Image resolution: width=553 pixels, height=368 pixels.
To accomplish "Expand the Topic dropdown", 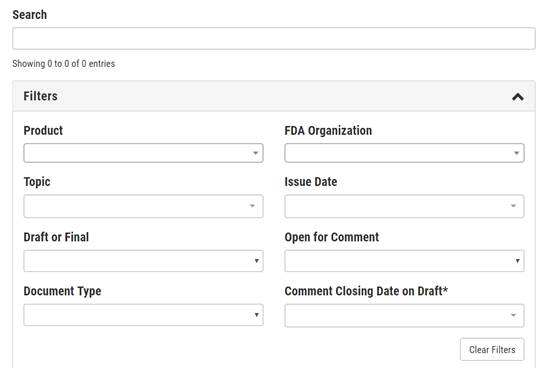I will 143,206.
